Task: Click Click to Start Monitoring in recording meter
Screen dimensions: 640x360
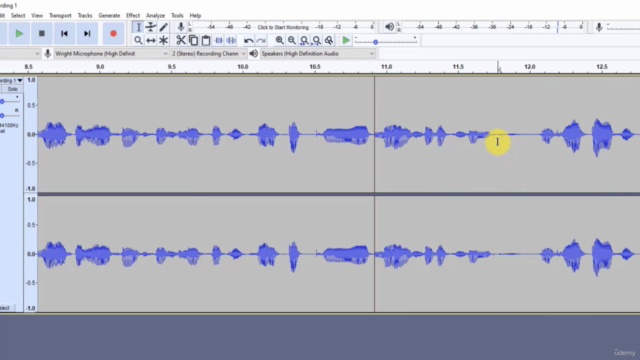Action: tap(283, 27)
